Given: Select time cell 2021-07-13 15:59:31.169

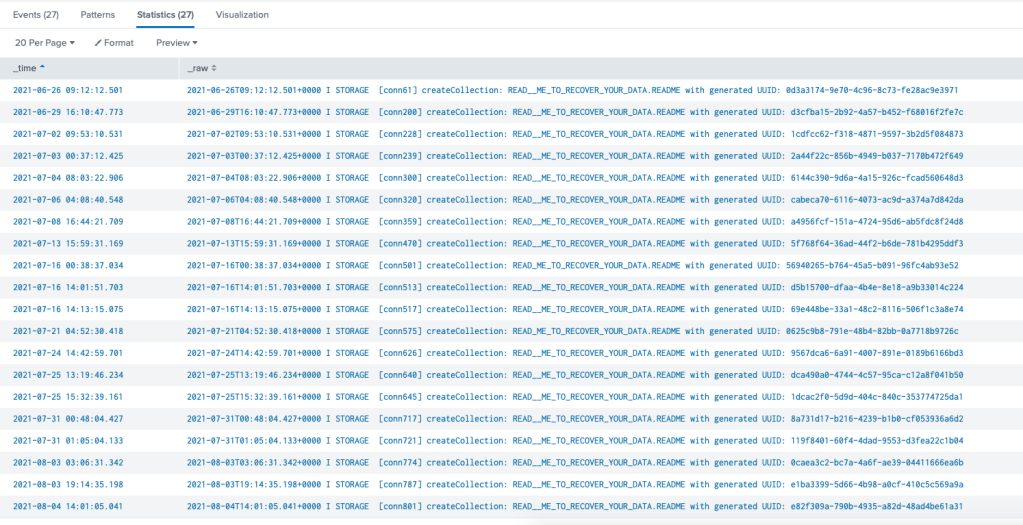Looking at the screenshot, I should [x=68, y=243].
